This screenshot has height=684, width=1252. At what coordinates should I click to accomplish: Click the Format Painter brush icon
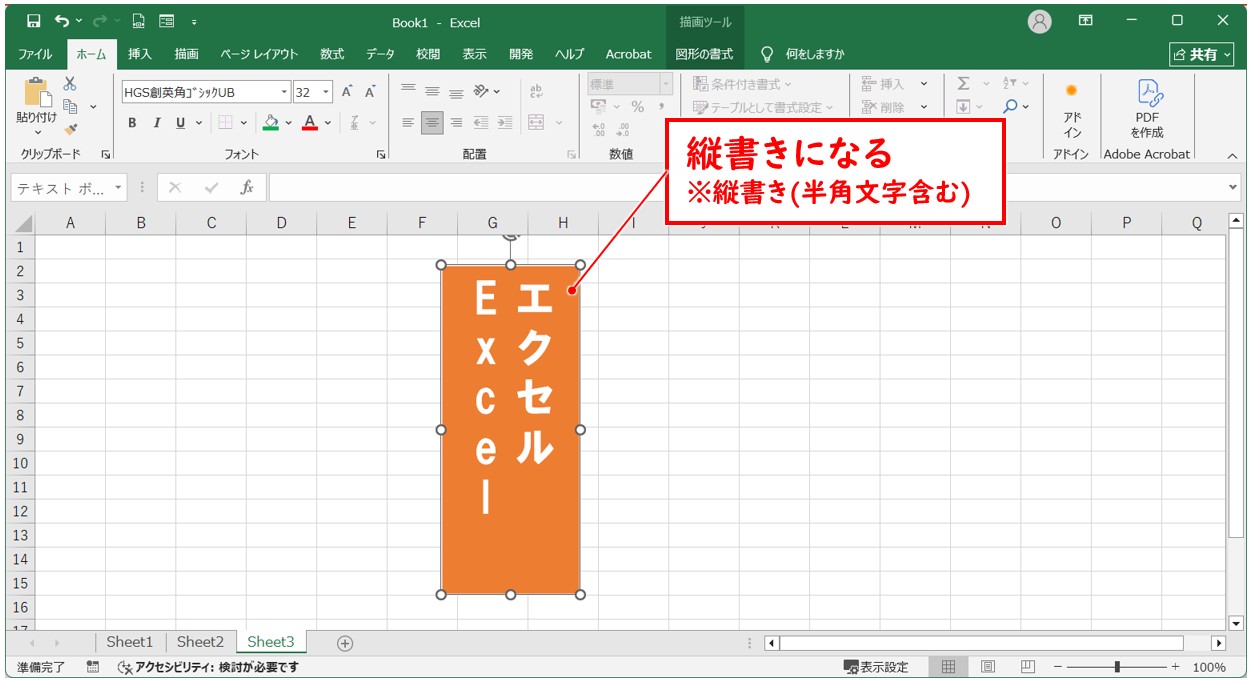(70, 129)
